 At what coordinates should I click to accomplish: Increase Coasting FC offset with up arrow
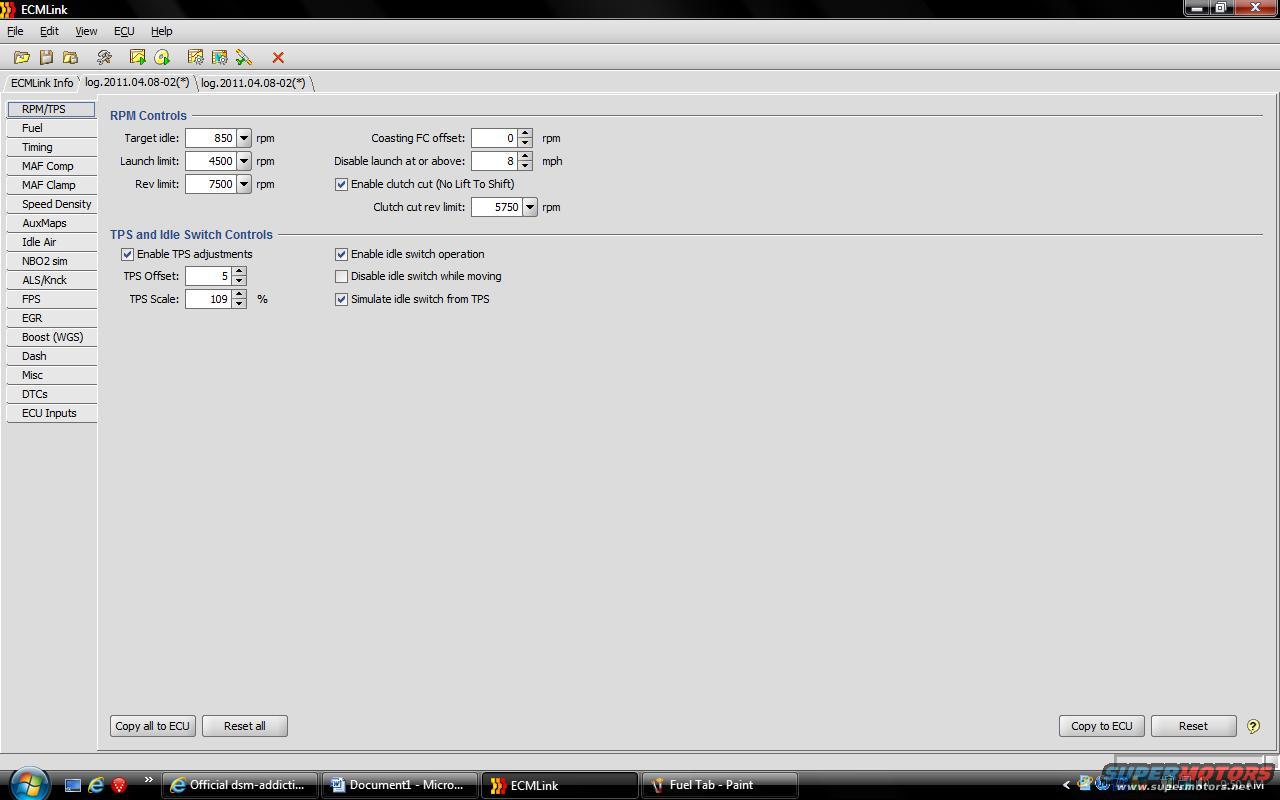click(x=525, y=133)
